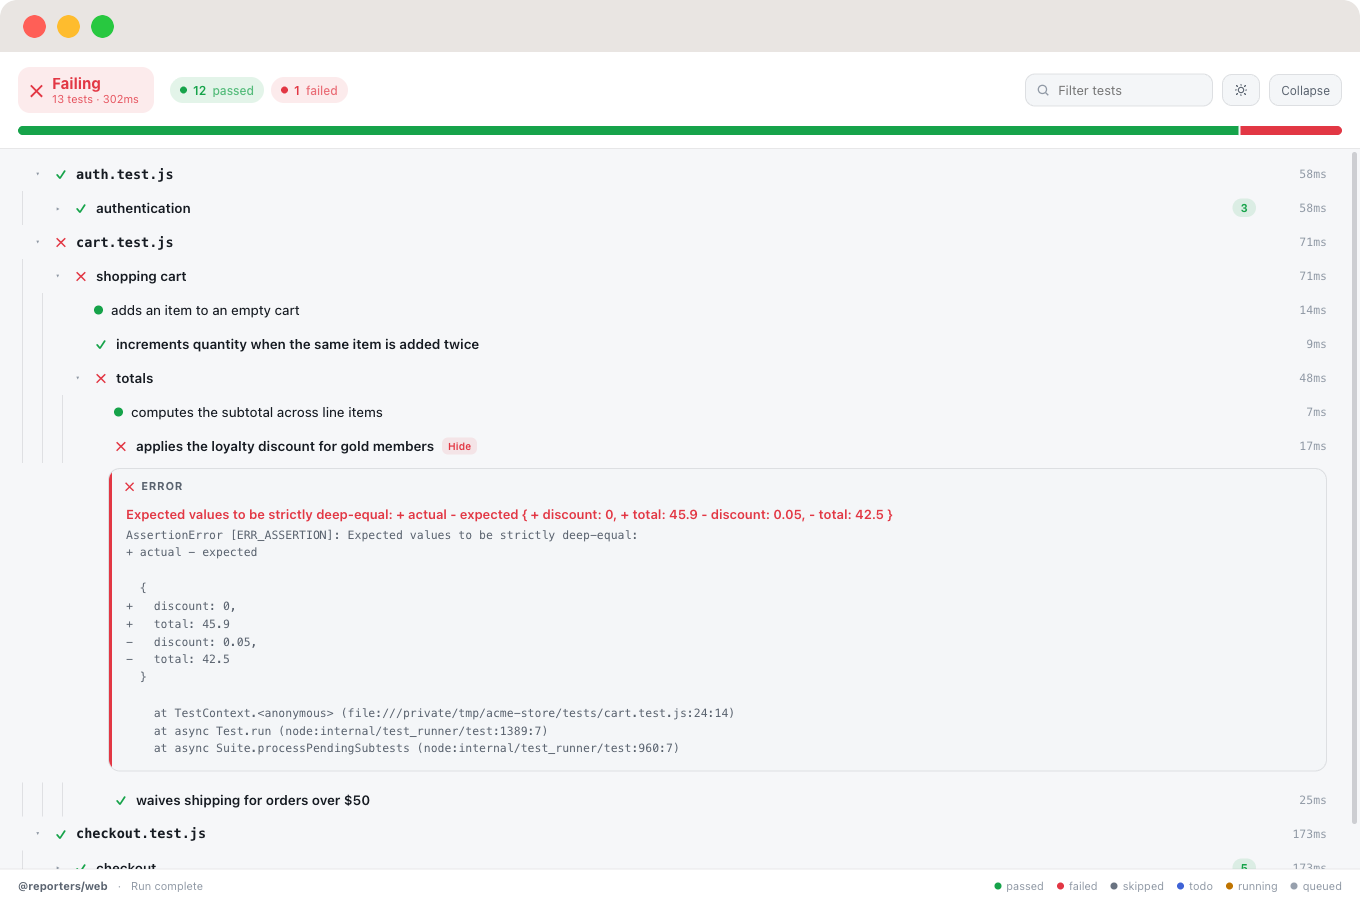The image size is (1360, 902).
Task: Click green dot of 'computes the subtotal' test
Action: click(x=119, y=412)
